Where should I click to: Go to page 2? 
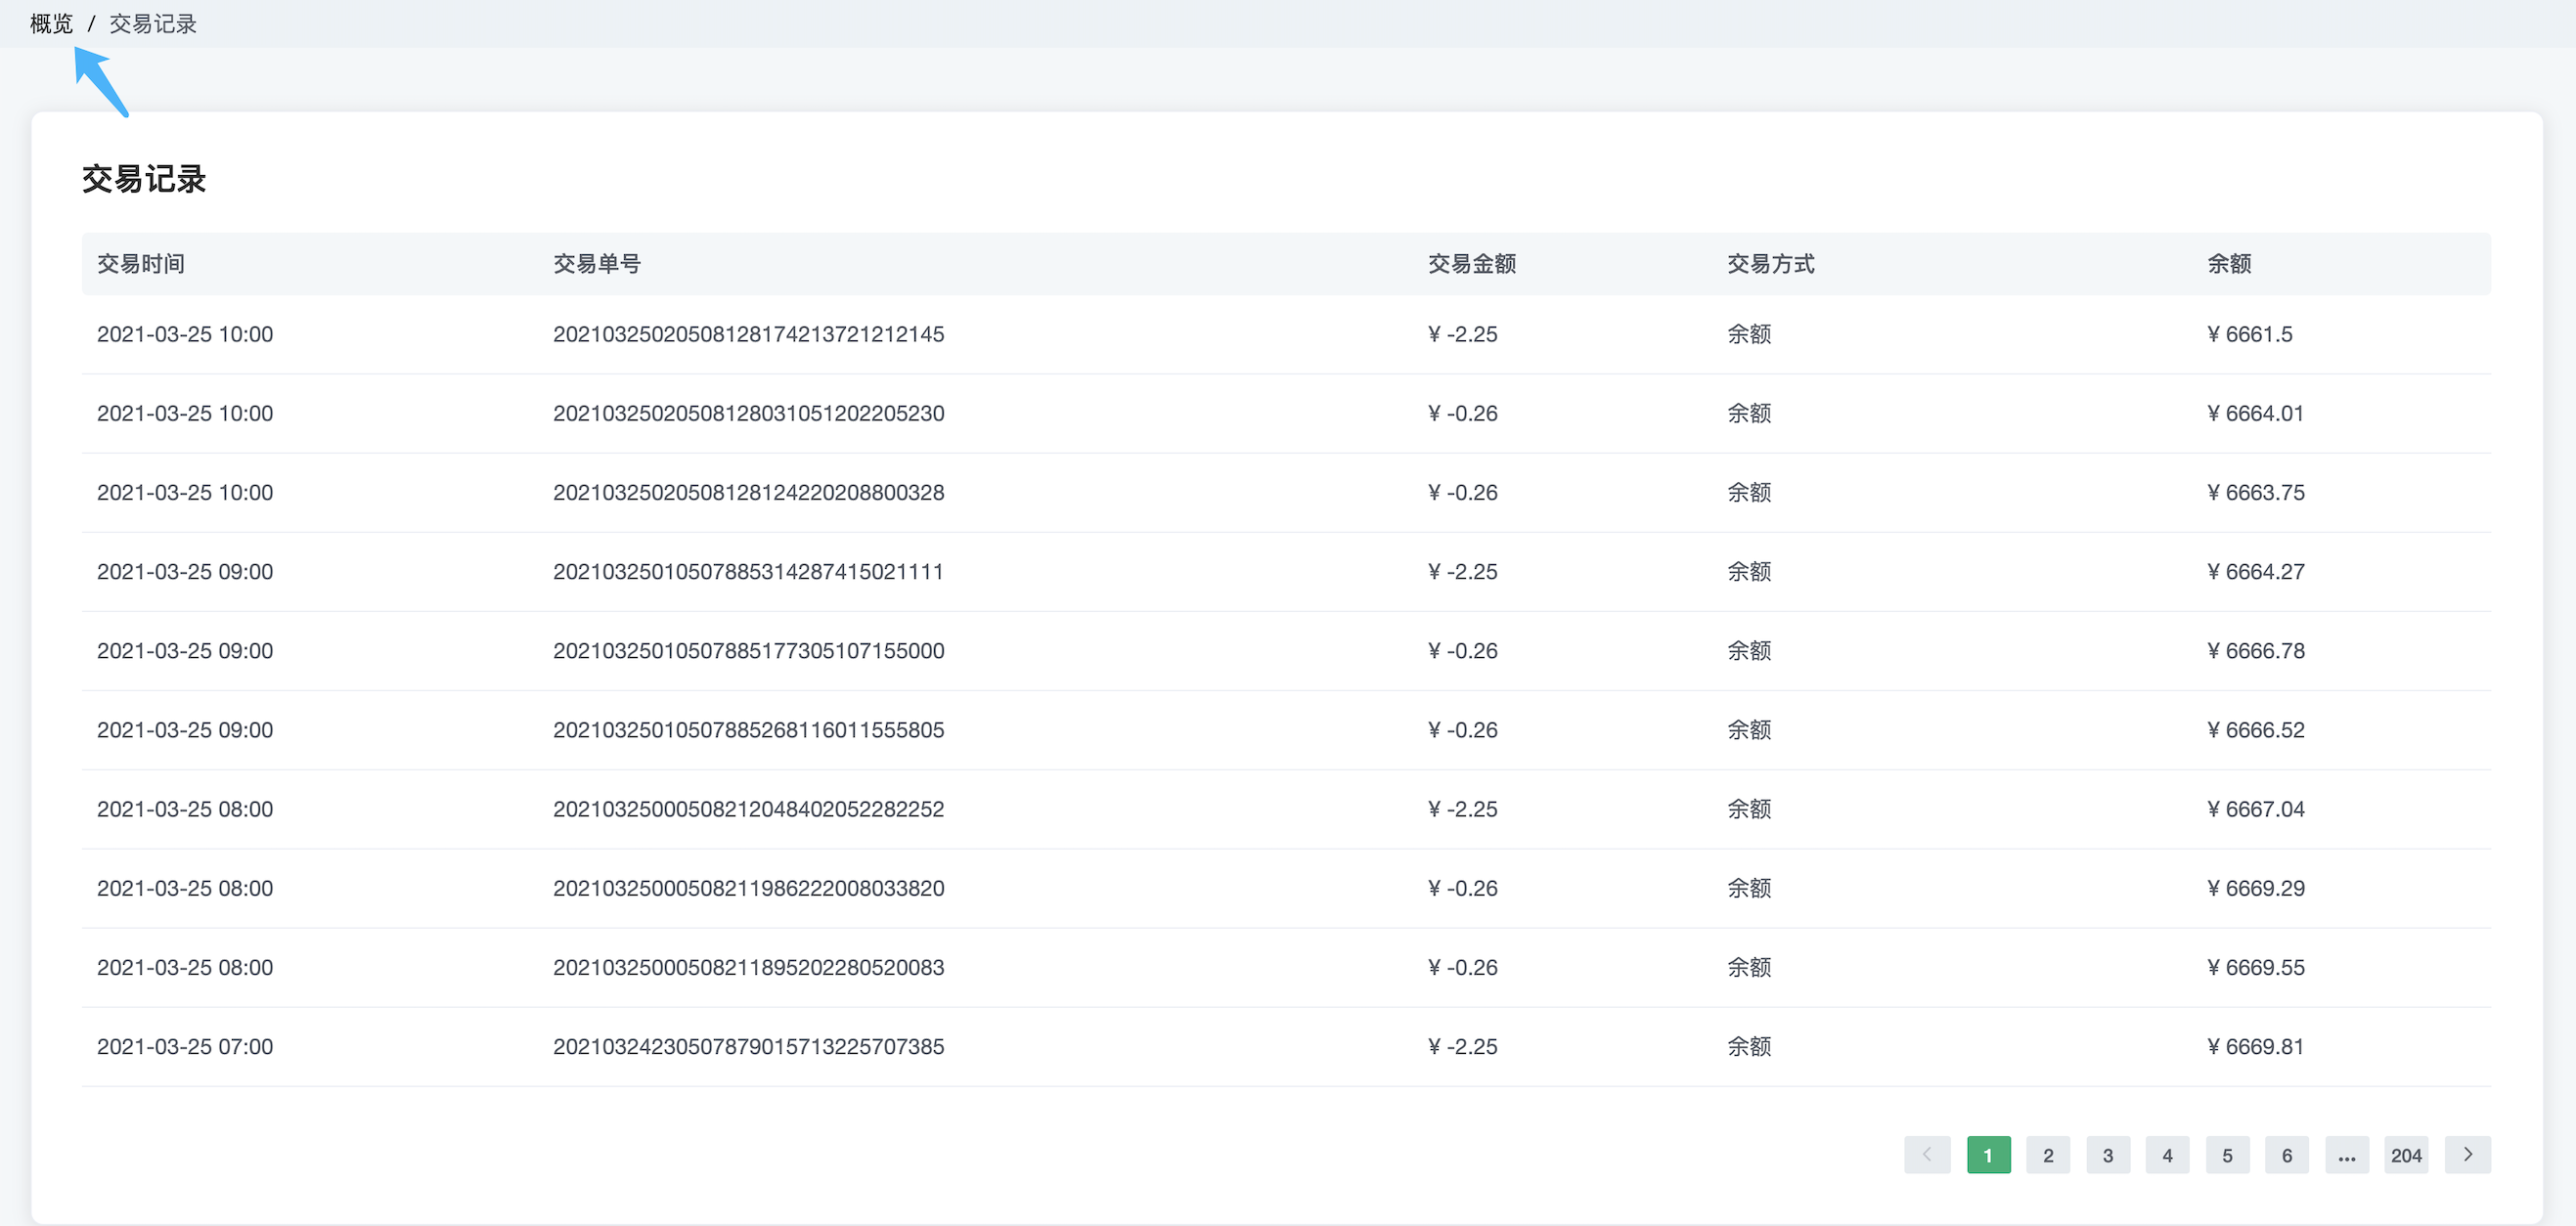(2048, 1155)
